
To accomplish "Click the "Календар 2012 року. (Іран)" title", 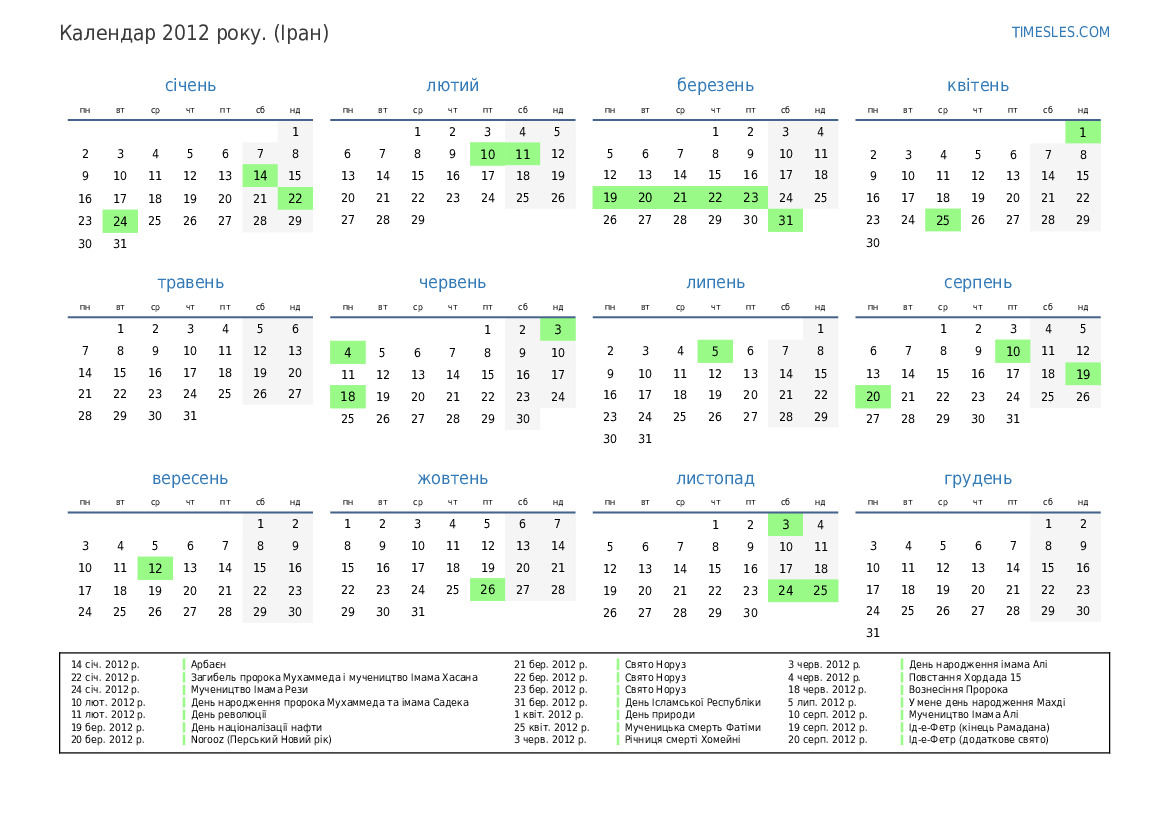I will point(194,33).
